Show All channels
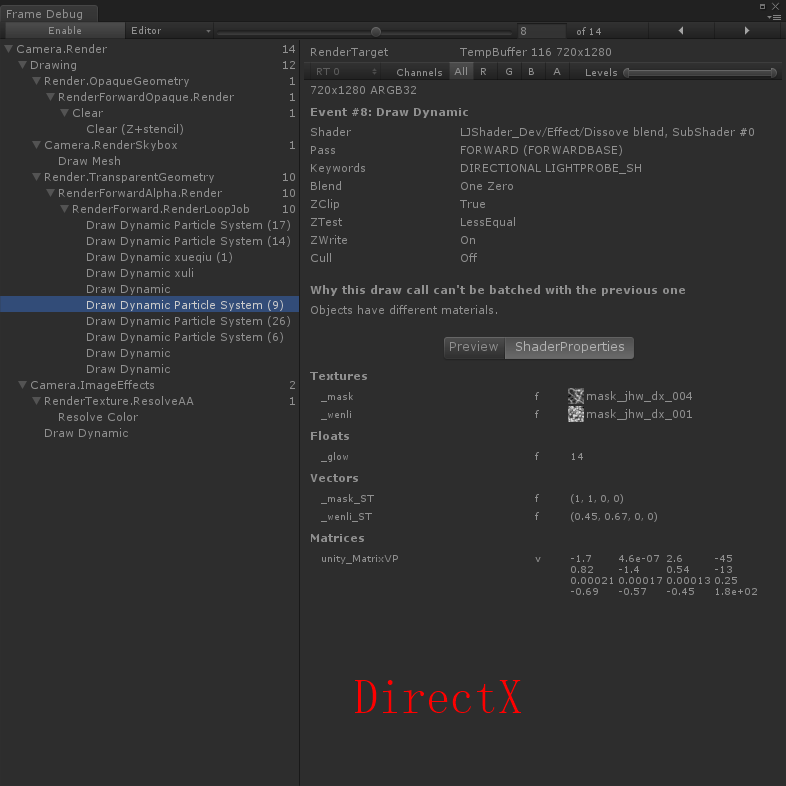Image resolution: width=786 pixels, height=786 pixels. pos(461,72)
